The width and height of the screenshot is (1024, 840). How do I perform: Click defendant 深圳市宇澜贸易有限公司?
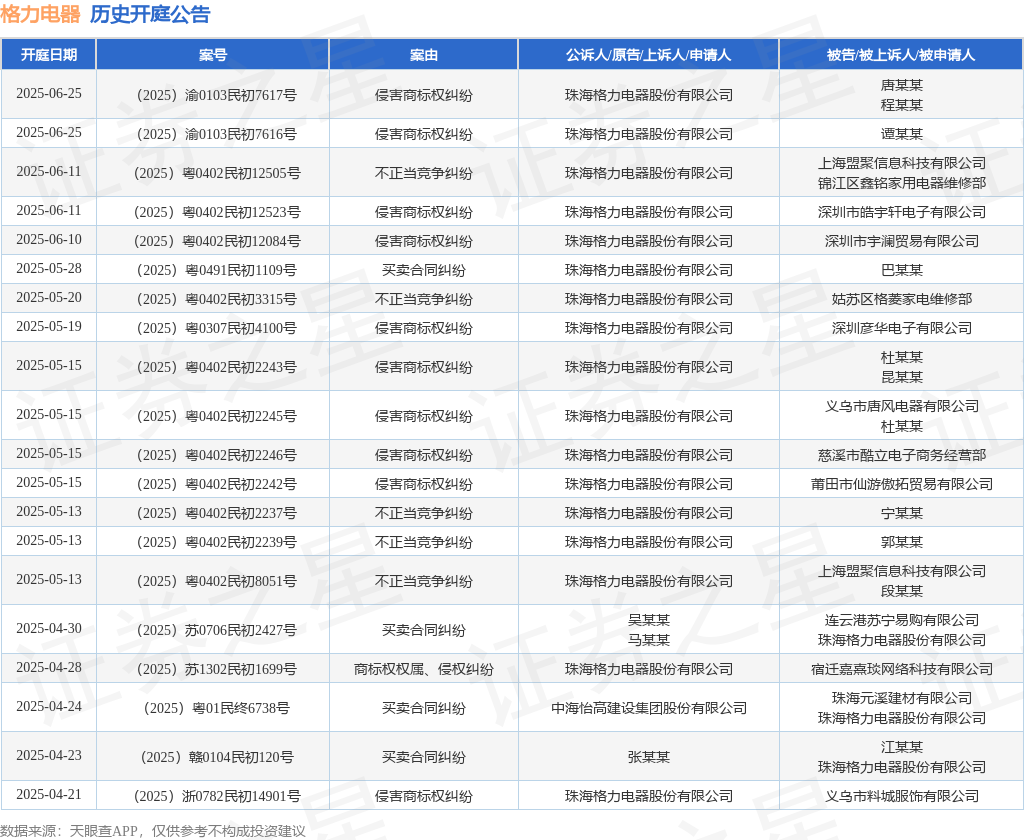tap(901, 242)
